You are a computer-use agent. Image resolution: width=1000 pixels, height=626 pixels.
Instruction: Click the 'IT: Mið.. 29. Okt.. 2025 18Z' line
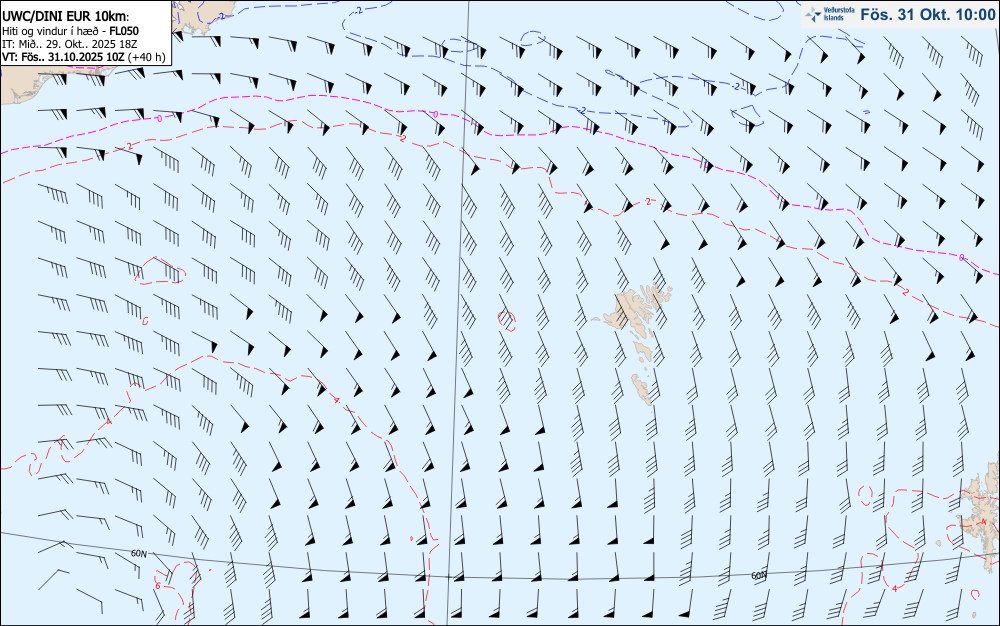(69, 43)
